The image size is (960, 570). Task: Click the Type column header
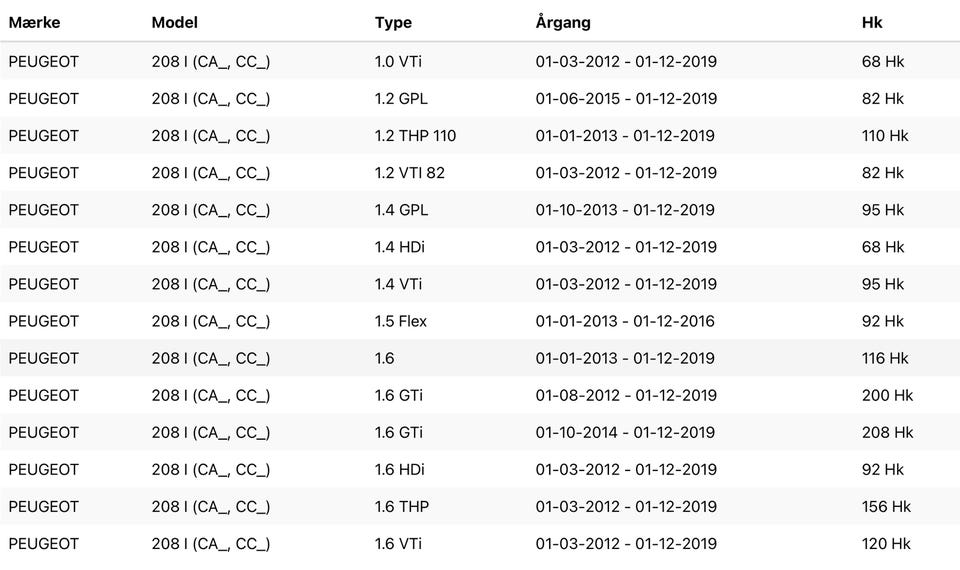point(393,22)
